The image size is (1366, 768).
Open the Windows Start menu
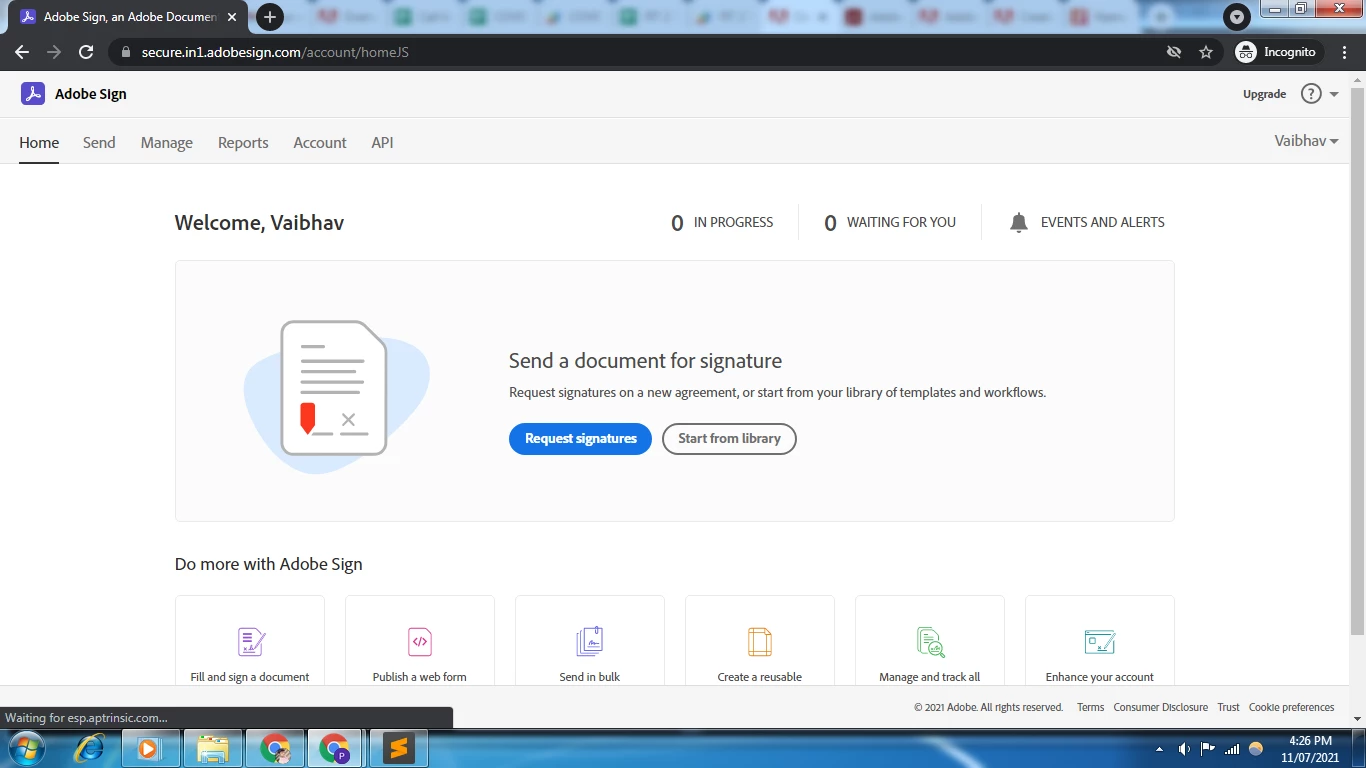(27, 748)
